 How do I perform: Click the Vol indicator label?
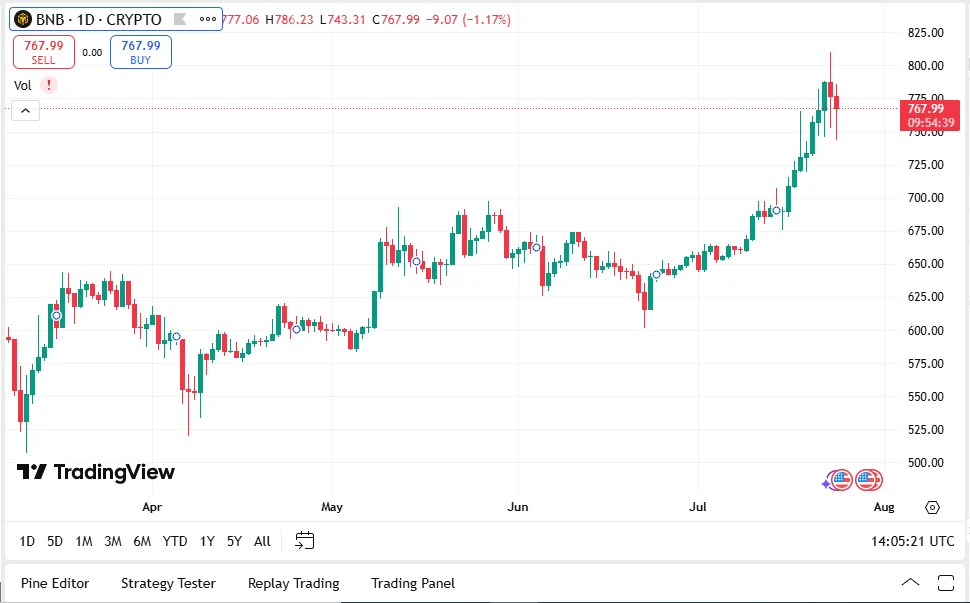coord(23,85)
